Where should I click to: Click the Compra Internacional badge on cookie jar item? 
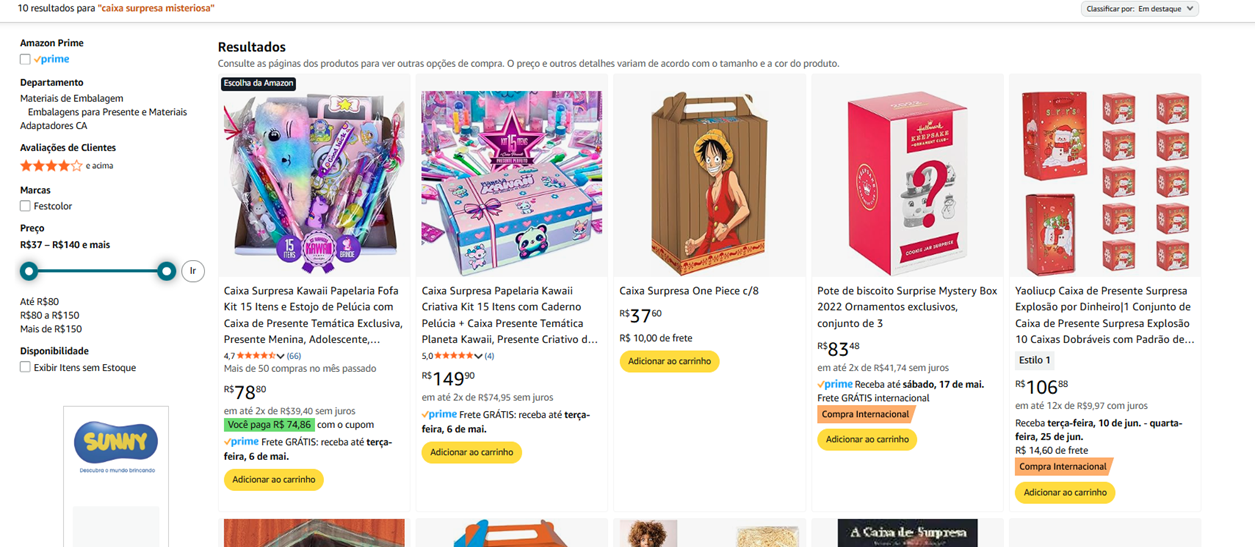point(865,414)
